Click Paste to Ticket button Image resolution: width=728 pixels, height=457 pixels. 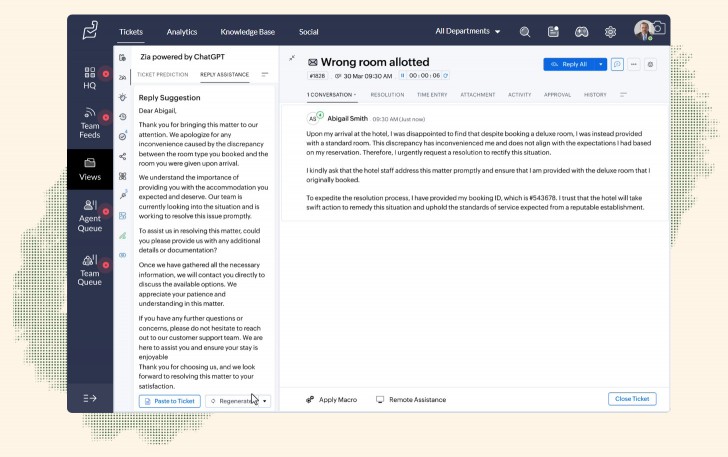169,401
